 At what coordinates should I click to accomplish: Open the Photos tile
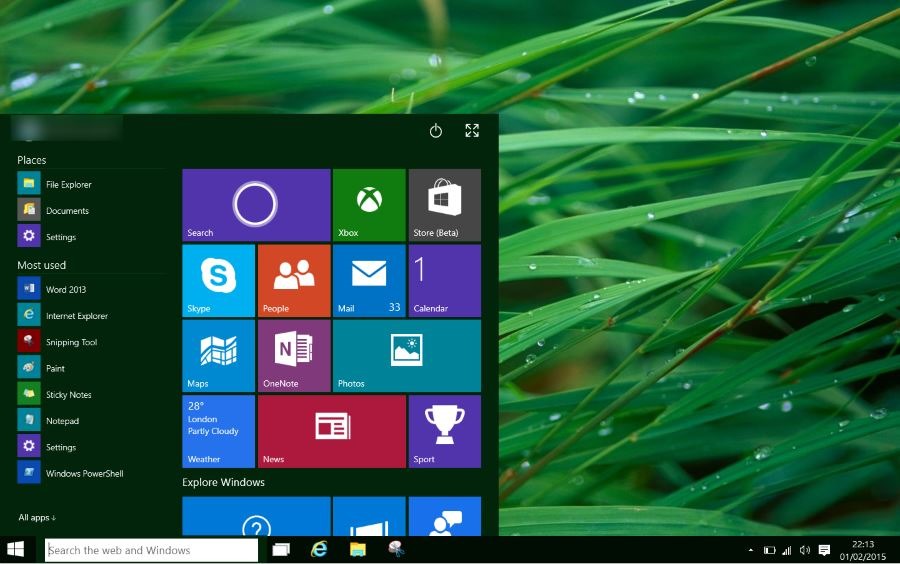click(407, 355)
